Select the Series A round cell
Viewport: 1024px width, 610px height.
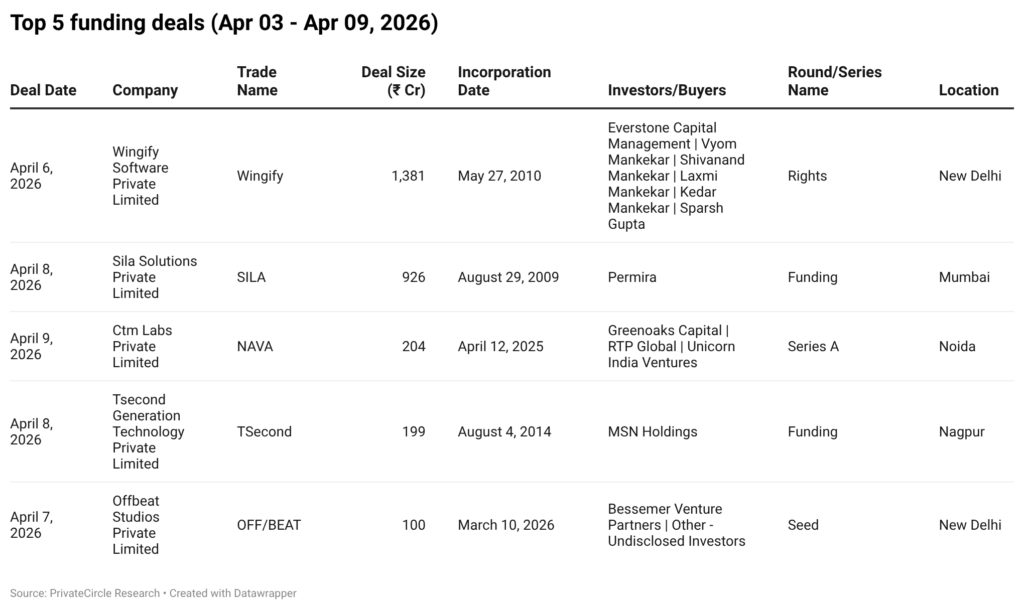pyautogui.click(x=813, y=346)
